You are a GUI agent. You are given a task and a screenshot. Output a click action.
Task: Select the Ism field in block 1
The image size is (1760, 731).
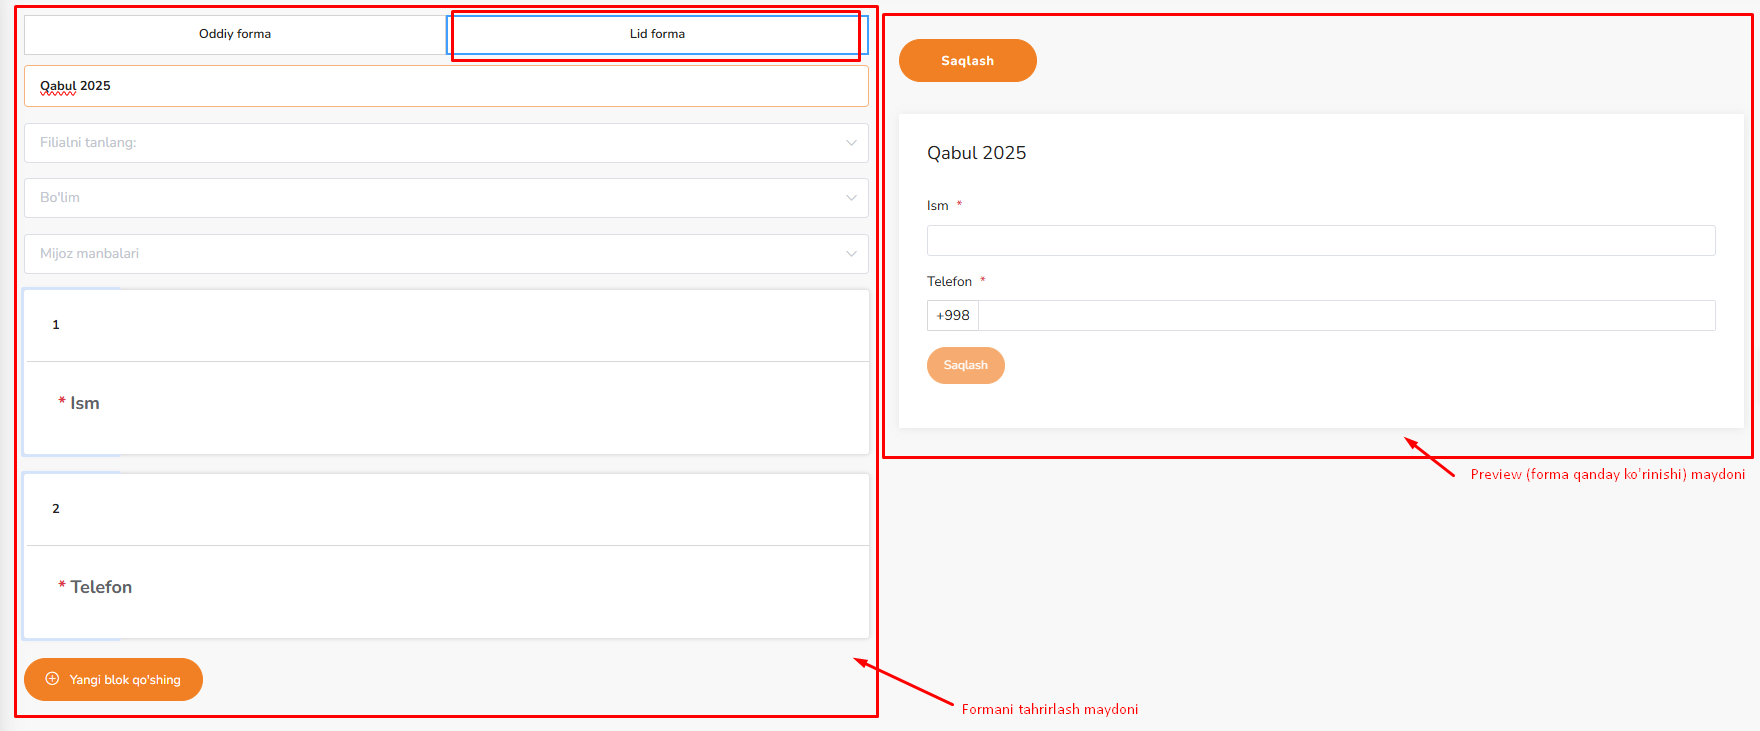click(85, 404)
